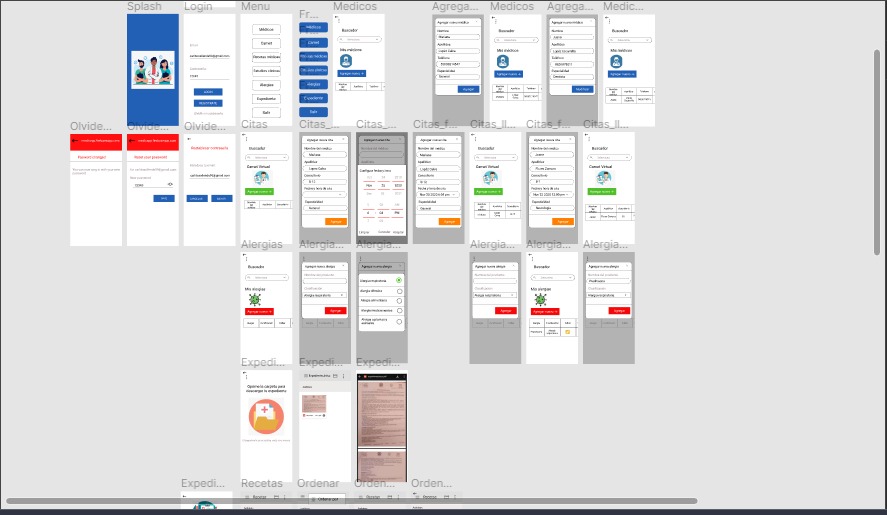Viewport: 887px width, 515px height.
Task: Click white Médicos button in Menu frame
Action: point(266,29)
